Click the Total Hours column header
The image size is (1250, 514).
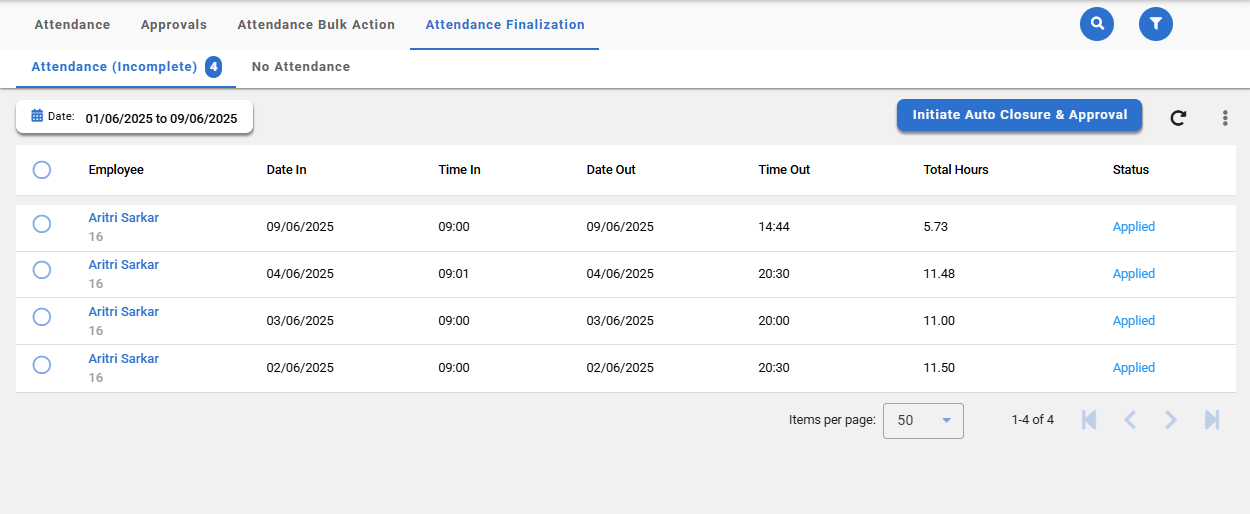coord(955,170)
